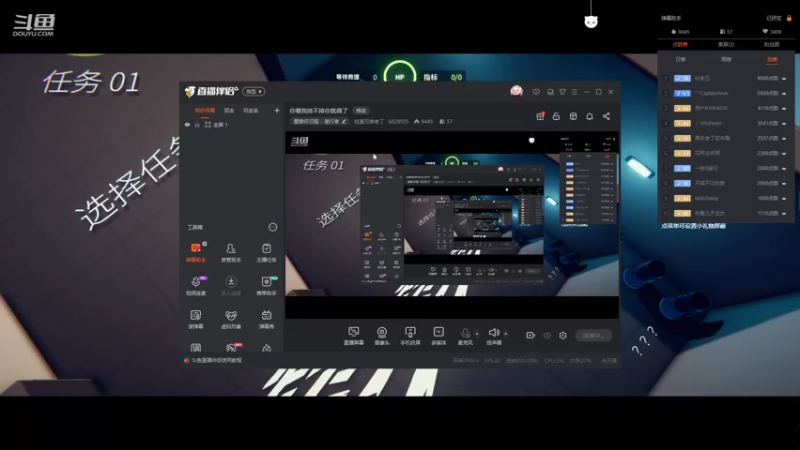Switch to 贵宾(2) tab in overlay
Image resolution: width=800 pixels, height=450 pixels.
click(x=726, y=44)
